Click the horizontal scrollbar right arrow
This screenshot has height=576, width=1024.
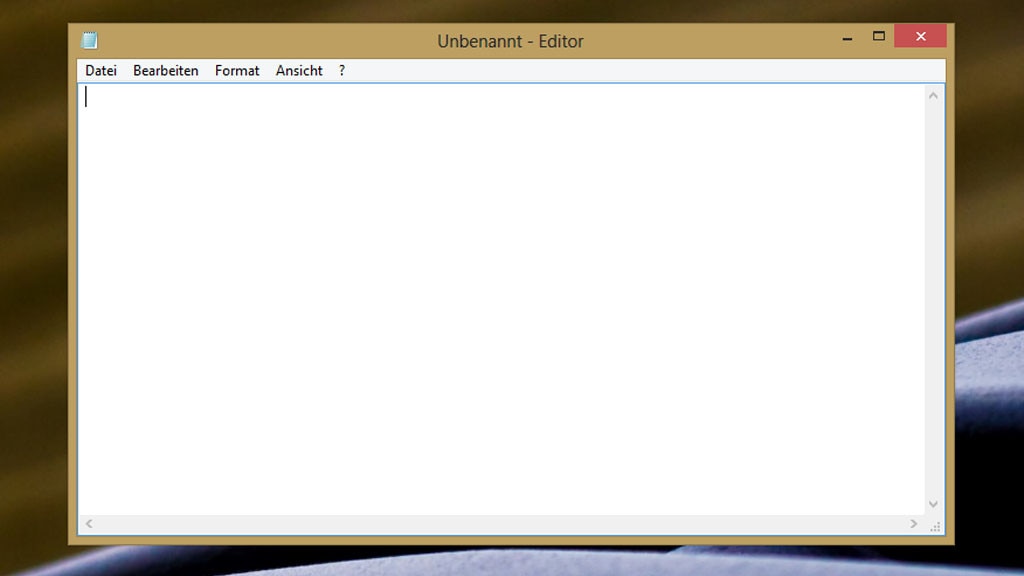[912, 523]
